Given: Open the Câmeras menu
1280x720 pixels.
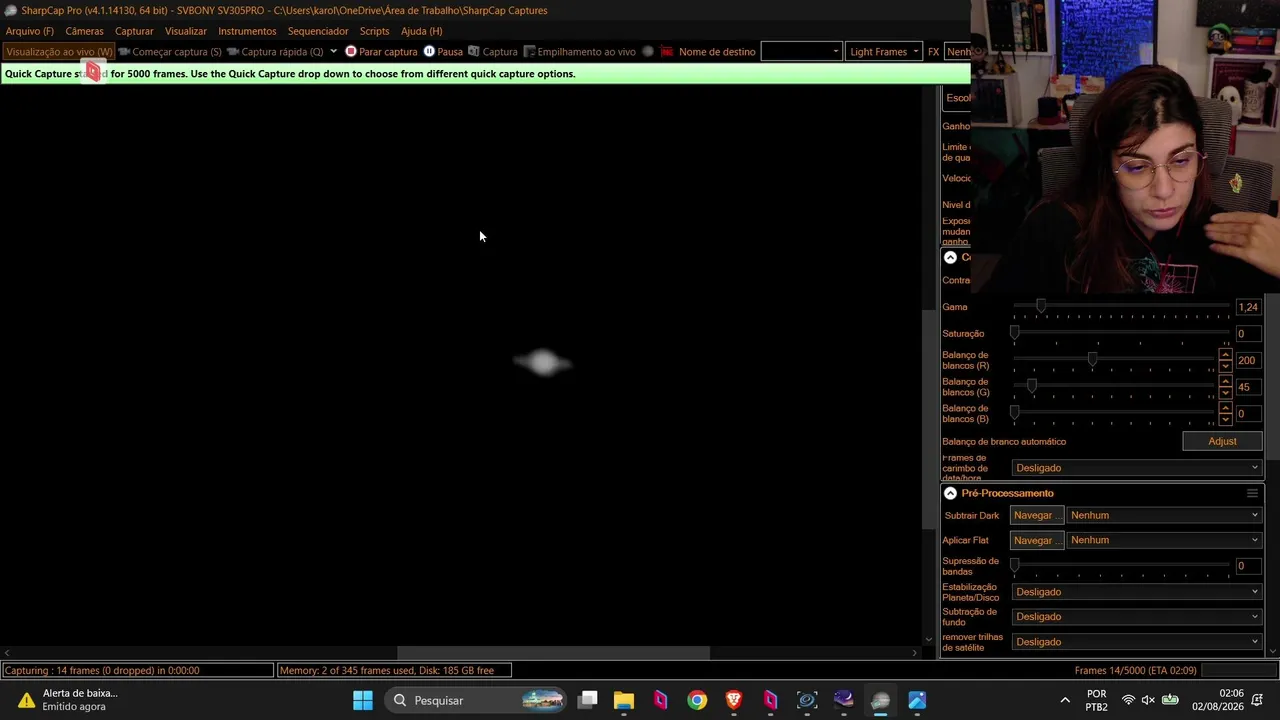Looking at the screenshot, I should [x=84, y=31].
